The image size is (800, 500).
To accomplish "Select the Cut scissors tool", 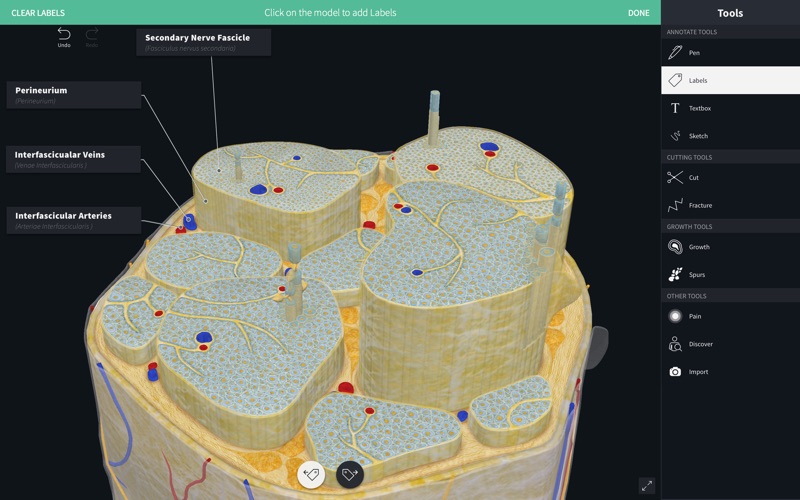I will coord(730,178).
